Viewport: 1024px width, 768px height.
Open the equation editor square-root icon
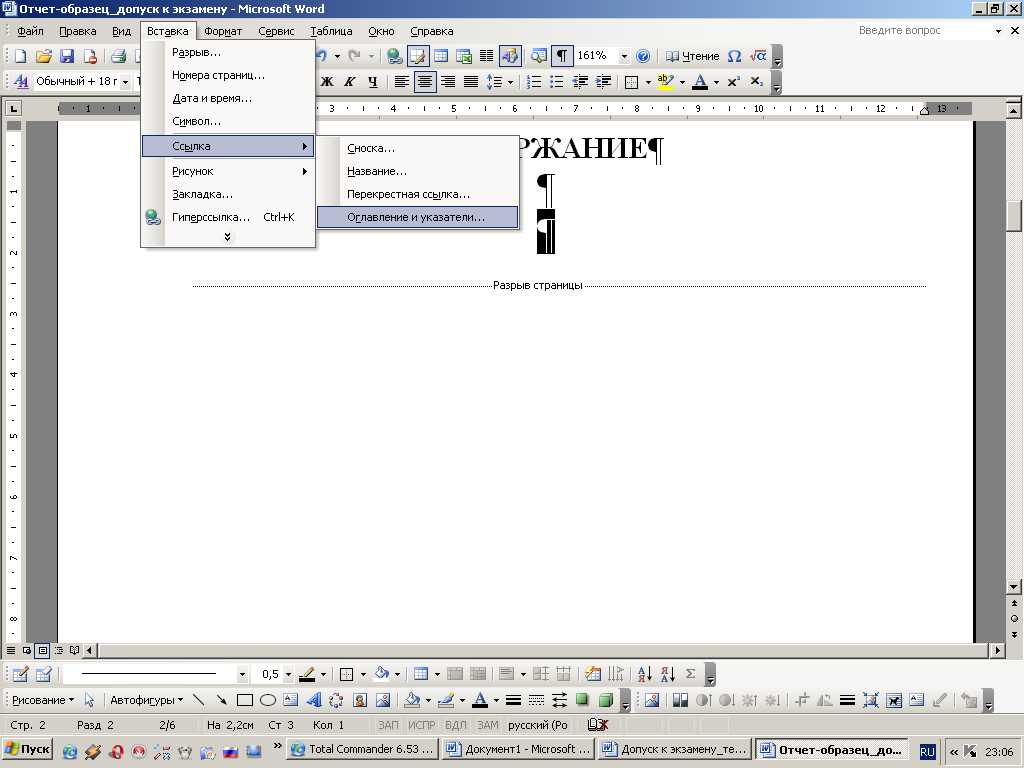pyautogui.click(x=758, y=56)
